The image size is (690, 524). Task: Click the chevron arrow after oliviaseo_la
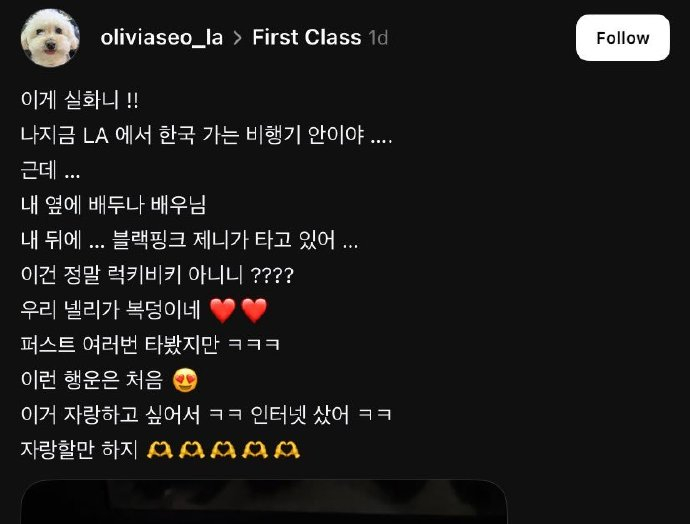tap(238, 38)
